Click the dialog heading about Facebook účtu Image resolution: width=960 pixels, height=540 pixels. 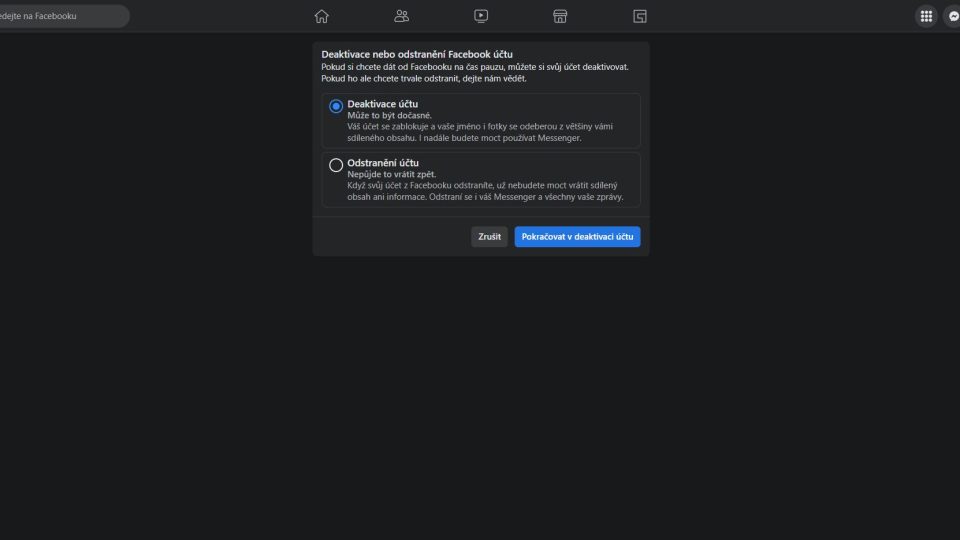[417, 53]
